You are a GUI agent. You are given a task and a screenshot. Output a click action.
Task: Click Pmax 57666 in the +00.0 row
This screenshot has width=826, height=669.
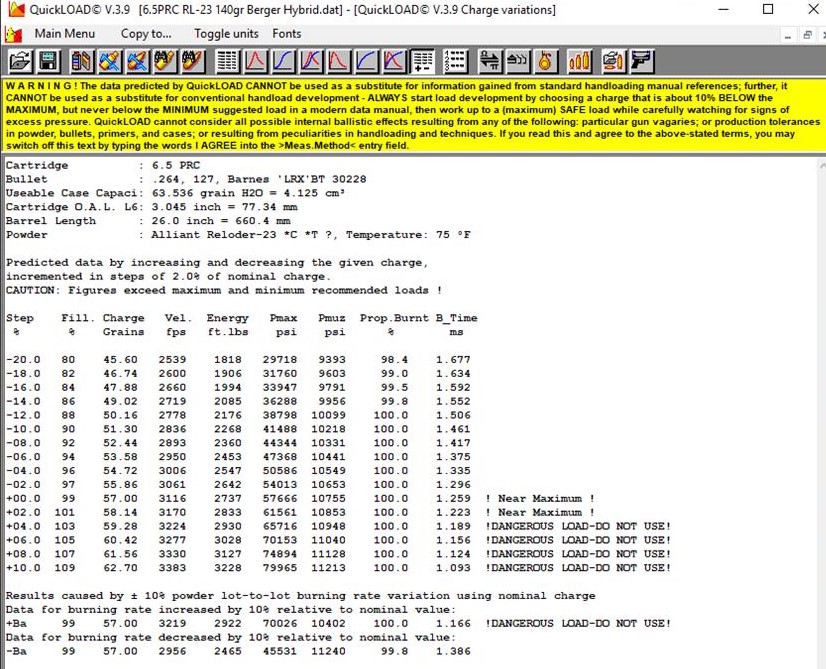coord(280,498)
